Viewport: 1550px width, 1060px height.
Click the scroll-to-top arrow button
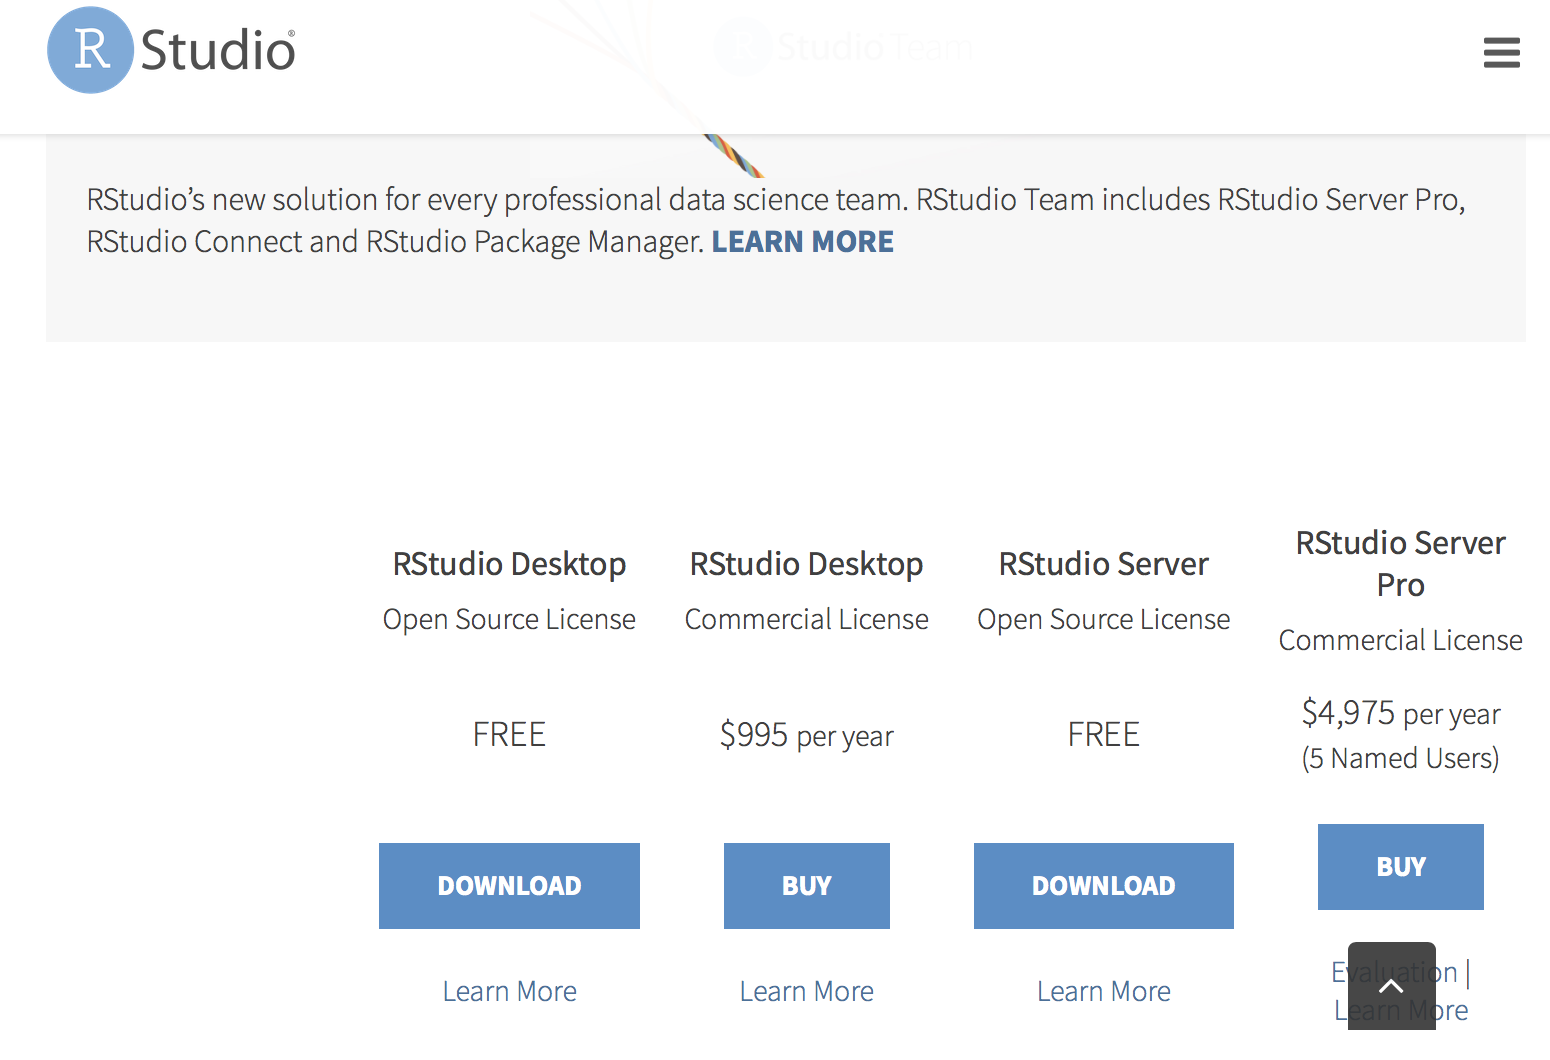[x=1391, y=986]
